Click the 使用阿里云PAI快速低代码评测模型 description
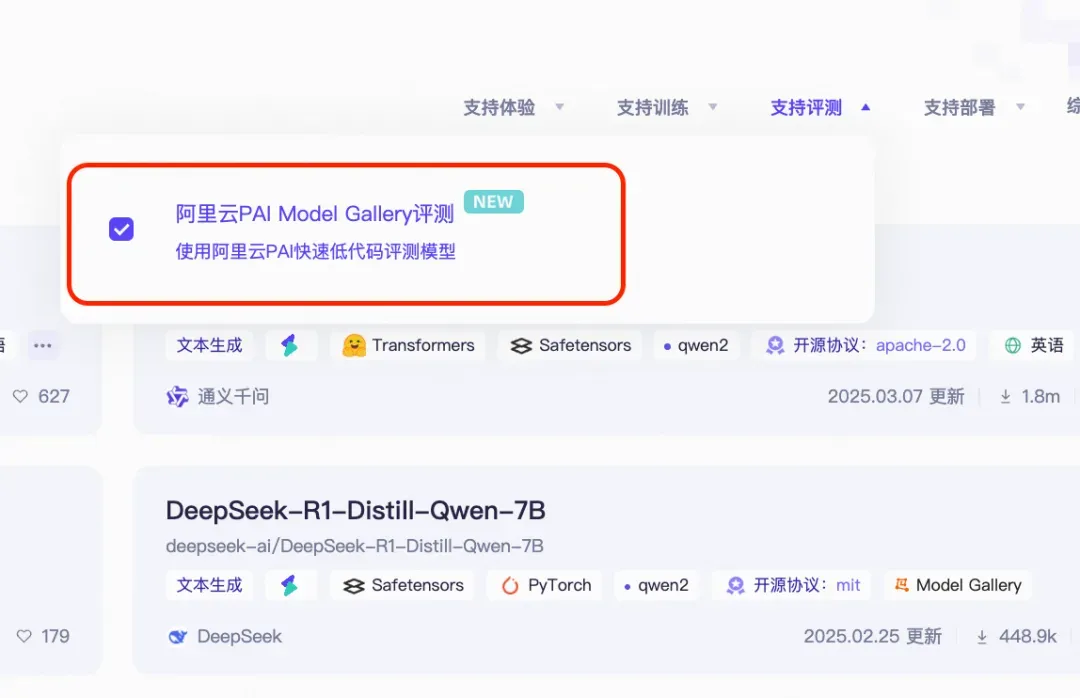Image resolution: width=1080 pixels, height=698 pixels. click(x=315, y=252)
